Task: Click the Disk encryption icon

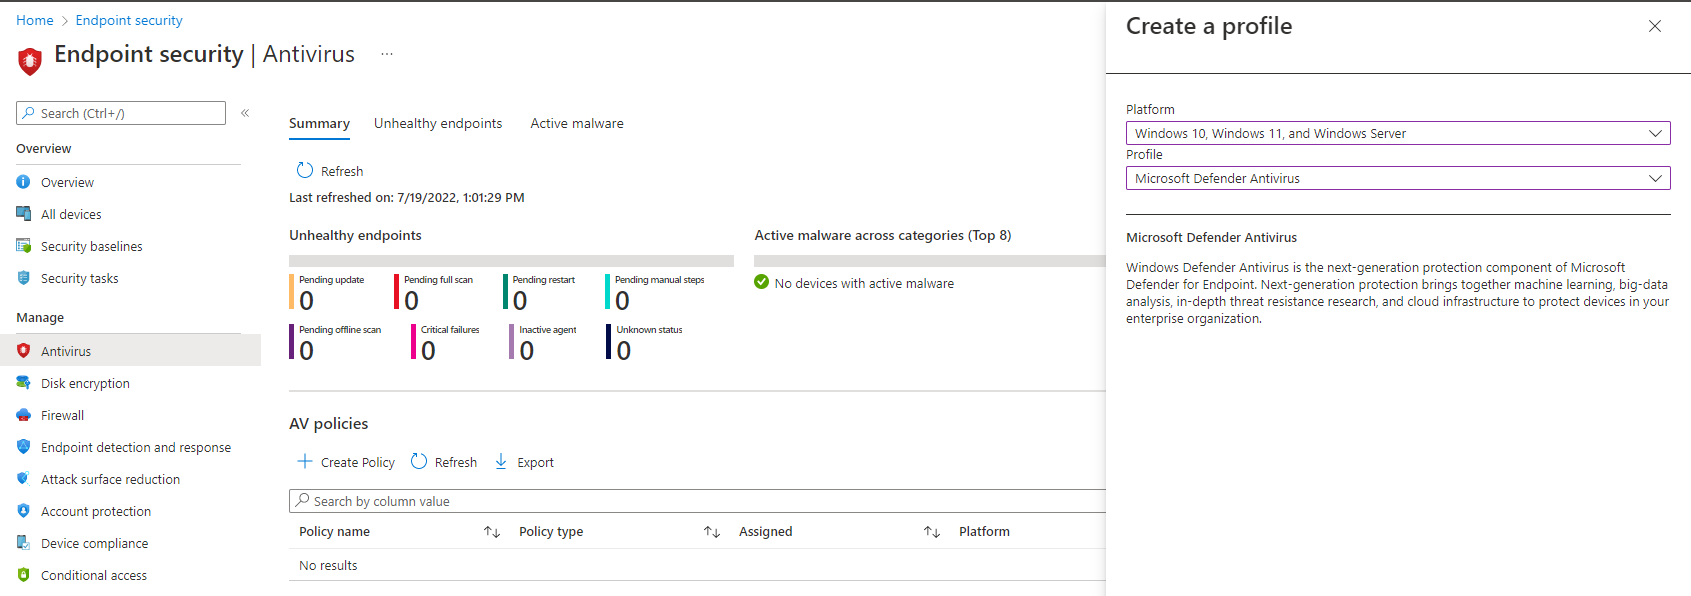Action: click(23, 383)
